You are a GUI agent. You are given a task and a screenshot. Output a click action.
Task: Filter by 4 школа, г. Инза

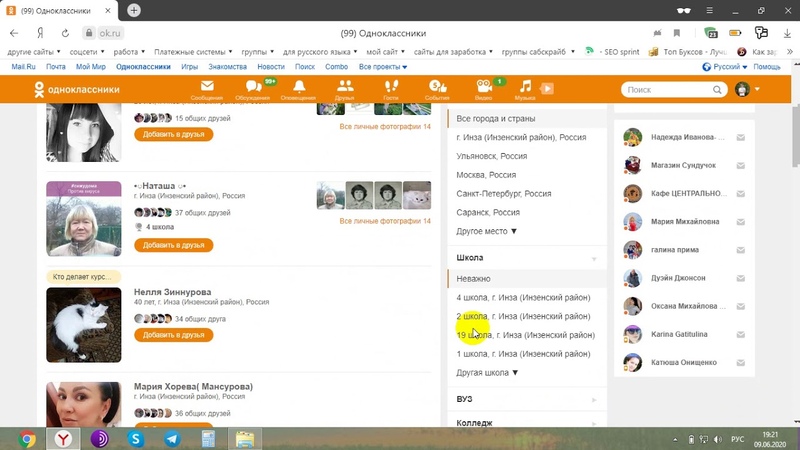523,297
